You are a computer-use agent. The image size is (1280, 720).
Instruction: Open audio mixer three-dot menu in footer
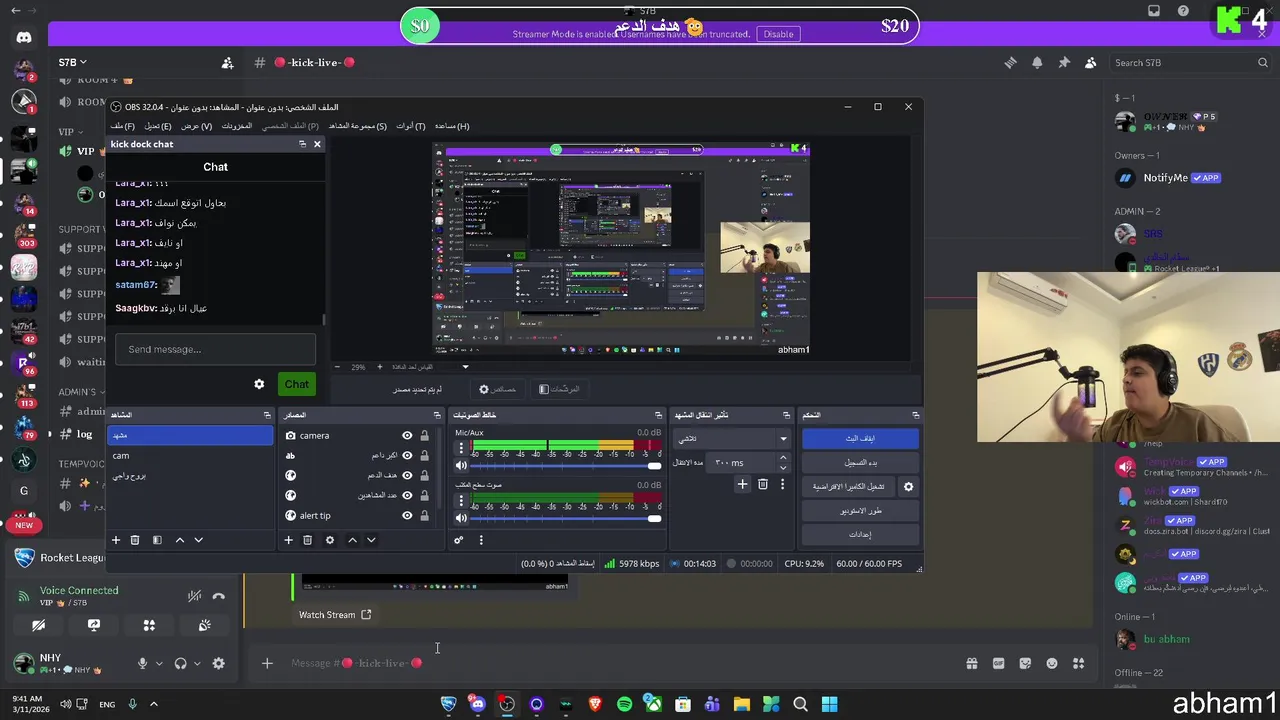[x=480, y=540]
